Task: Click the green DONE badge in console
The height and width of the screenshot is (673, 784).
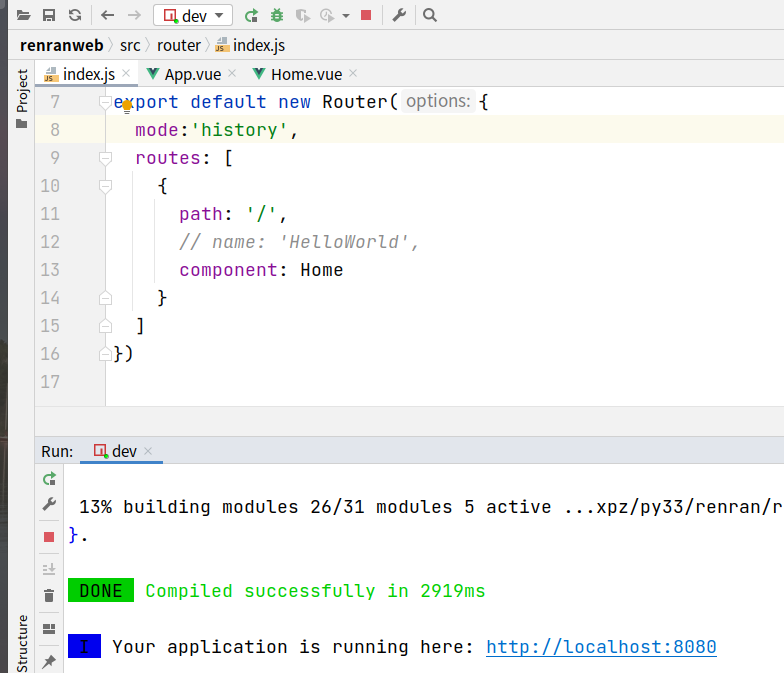Action: (101, 590)
